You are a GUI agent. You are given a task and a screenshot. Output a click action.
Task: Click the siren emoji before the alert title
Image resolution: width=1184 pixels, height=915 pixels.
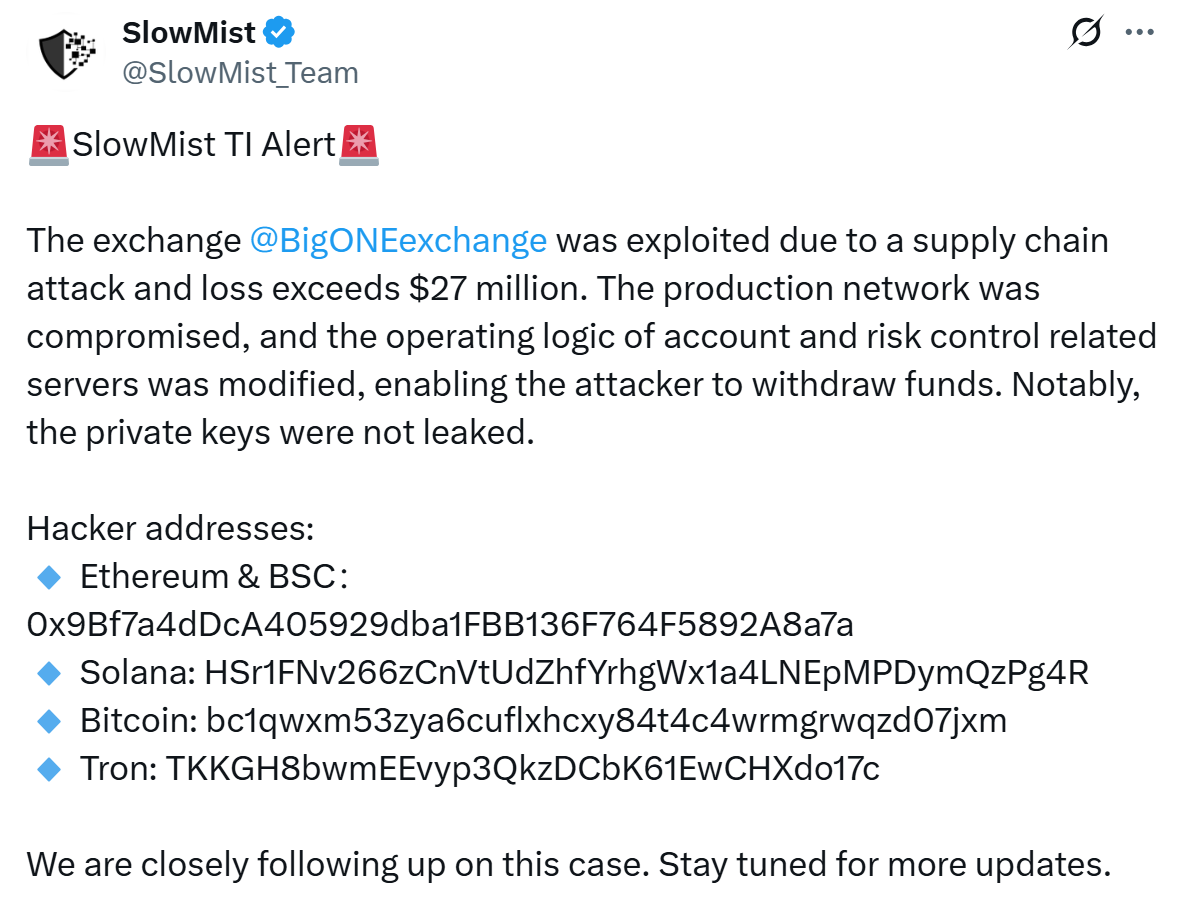click(x=48, y=145)
